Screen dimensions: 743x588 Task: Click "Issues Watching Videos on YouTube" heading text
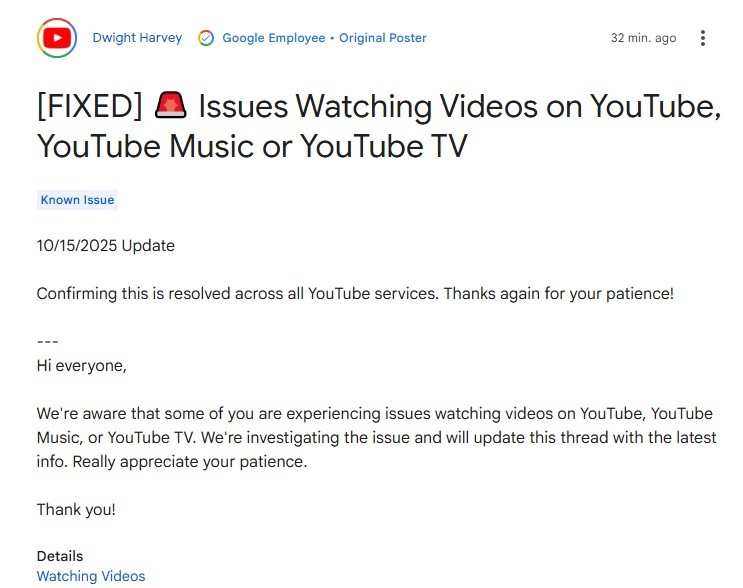click(x=460, y=105)
